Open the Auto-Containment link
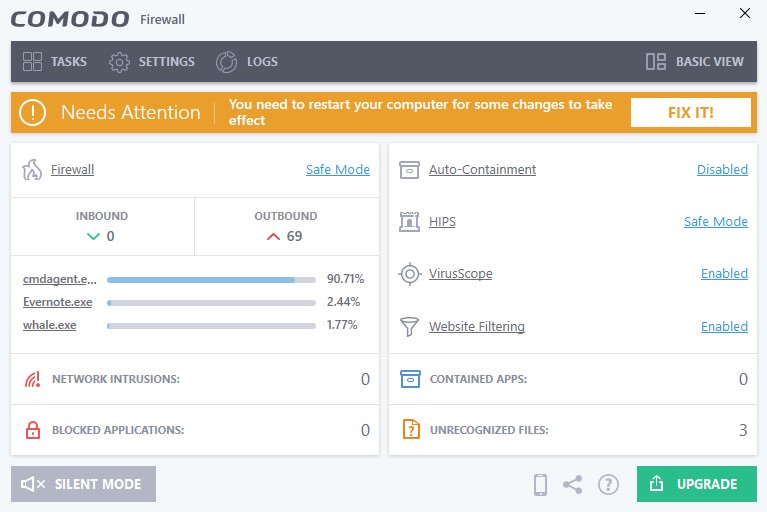 [x=482, y=170]
